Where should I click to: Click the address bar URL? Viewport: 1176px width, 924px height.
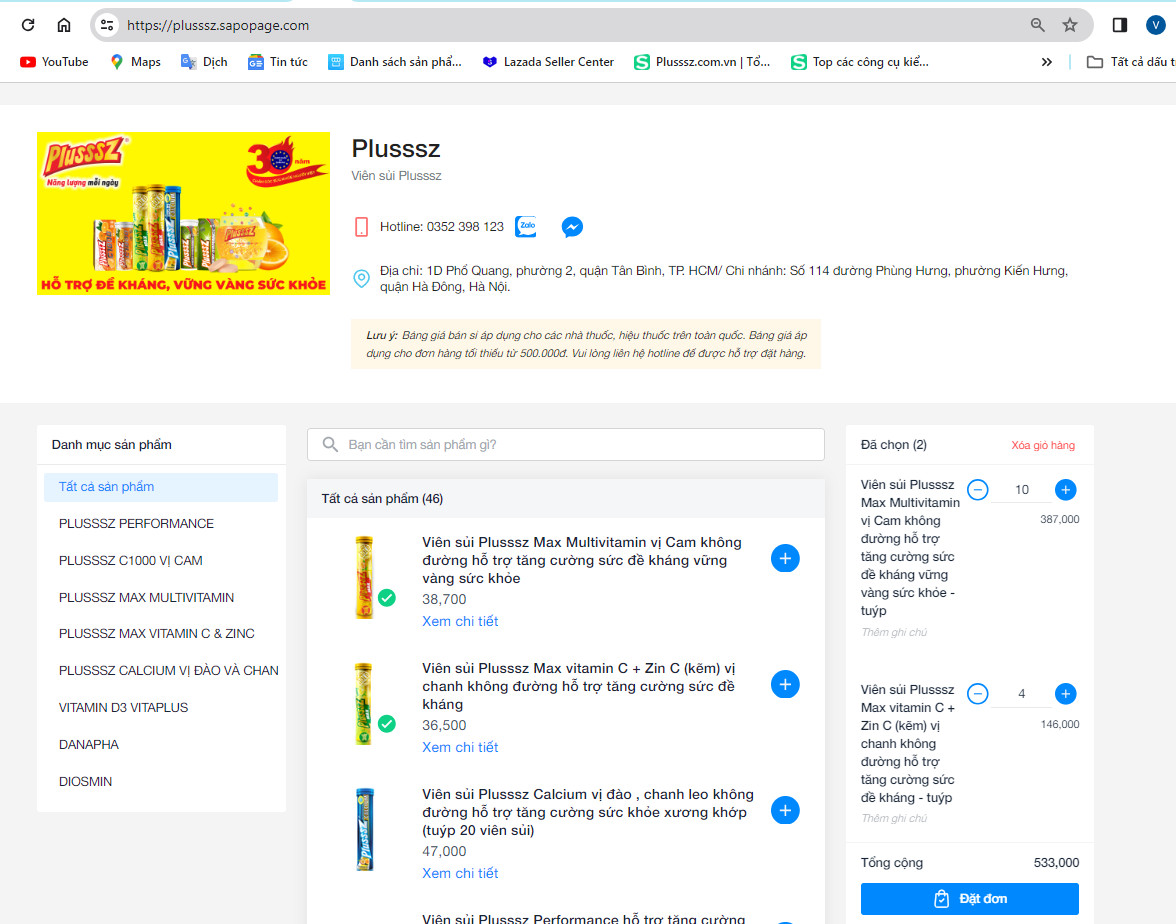point(218,26)
